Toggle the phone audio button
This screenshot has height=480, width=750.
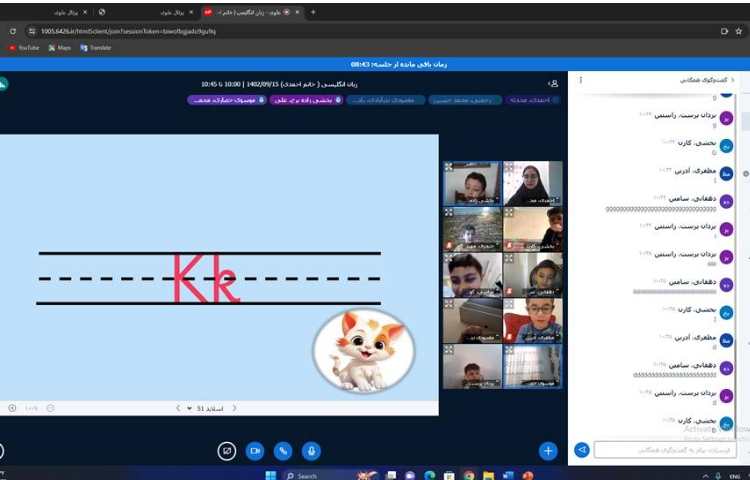283,451
